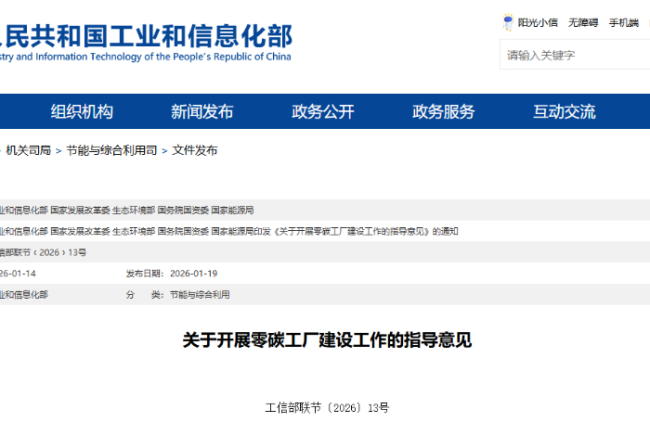Go to 文件发布 in the breadcrumb
This screenshot has height=435, width=650.
tap(194, 150)
